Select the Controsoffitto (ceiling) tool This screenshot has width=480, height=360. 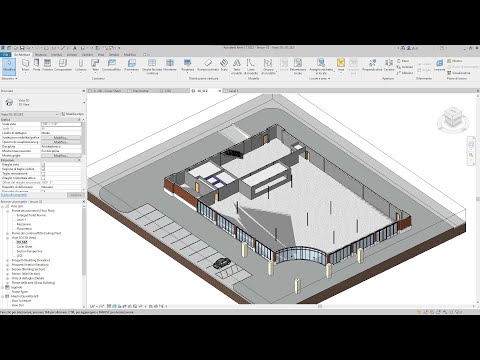(112, 65)
